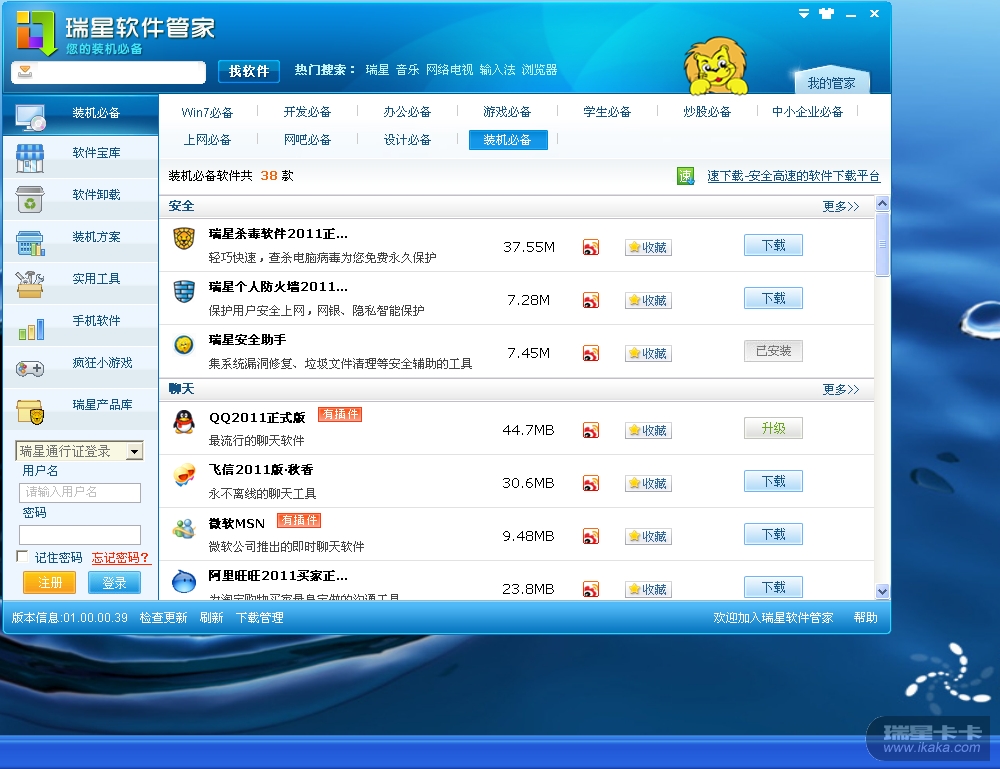The height and width of the screenshot is (769, 1000).
Task: Focus the 密码 password field
Action: tap(80, 534)
